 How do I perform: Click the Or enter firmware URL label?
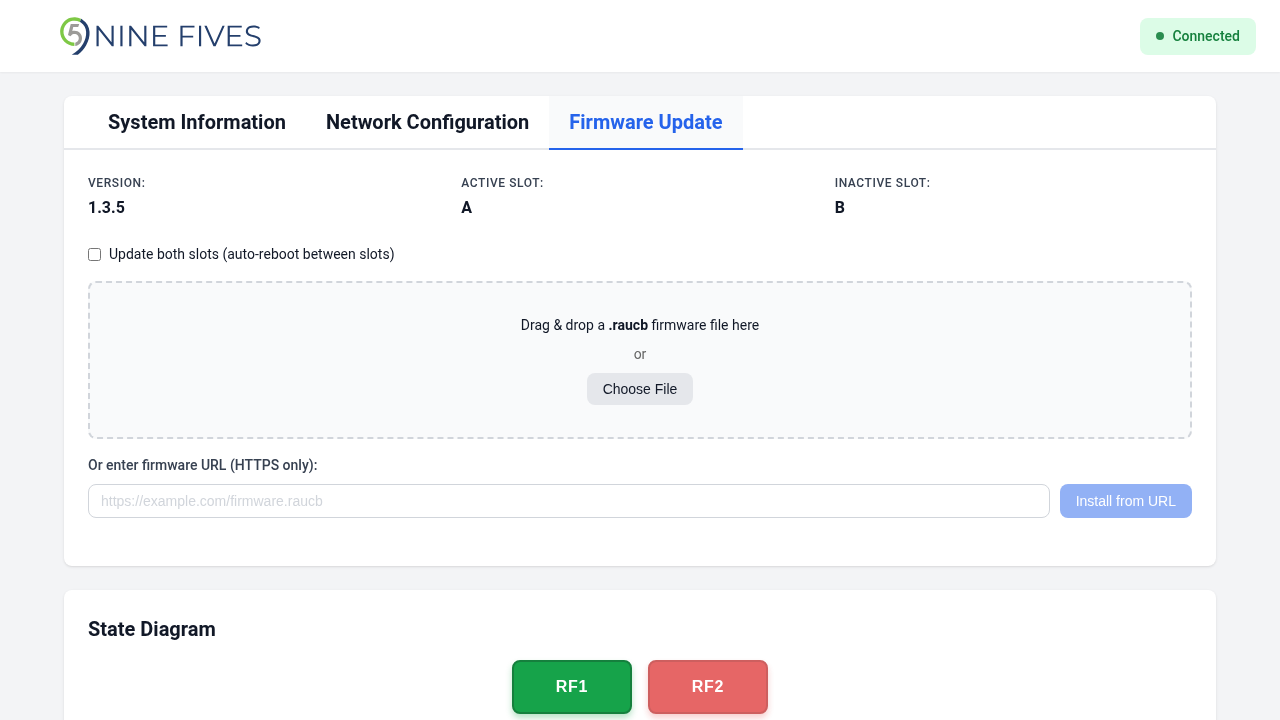click(202, 465)
